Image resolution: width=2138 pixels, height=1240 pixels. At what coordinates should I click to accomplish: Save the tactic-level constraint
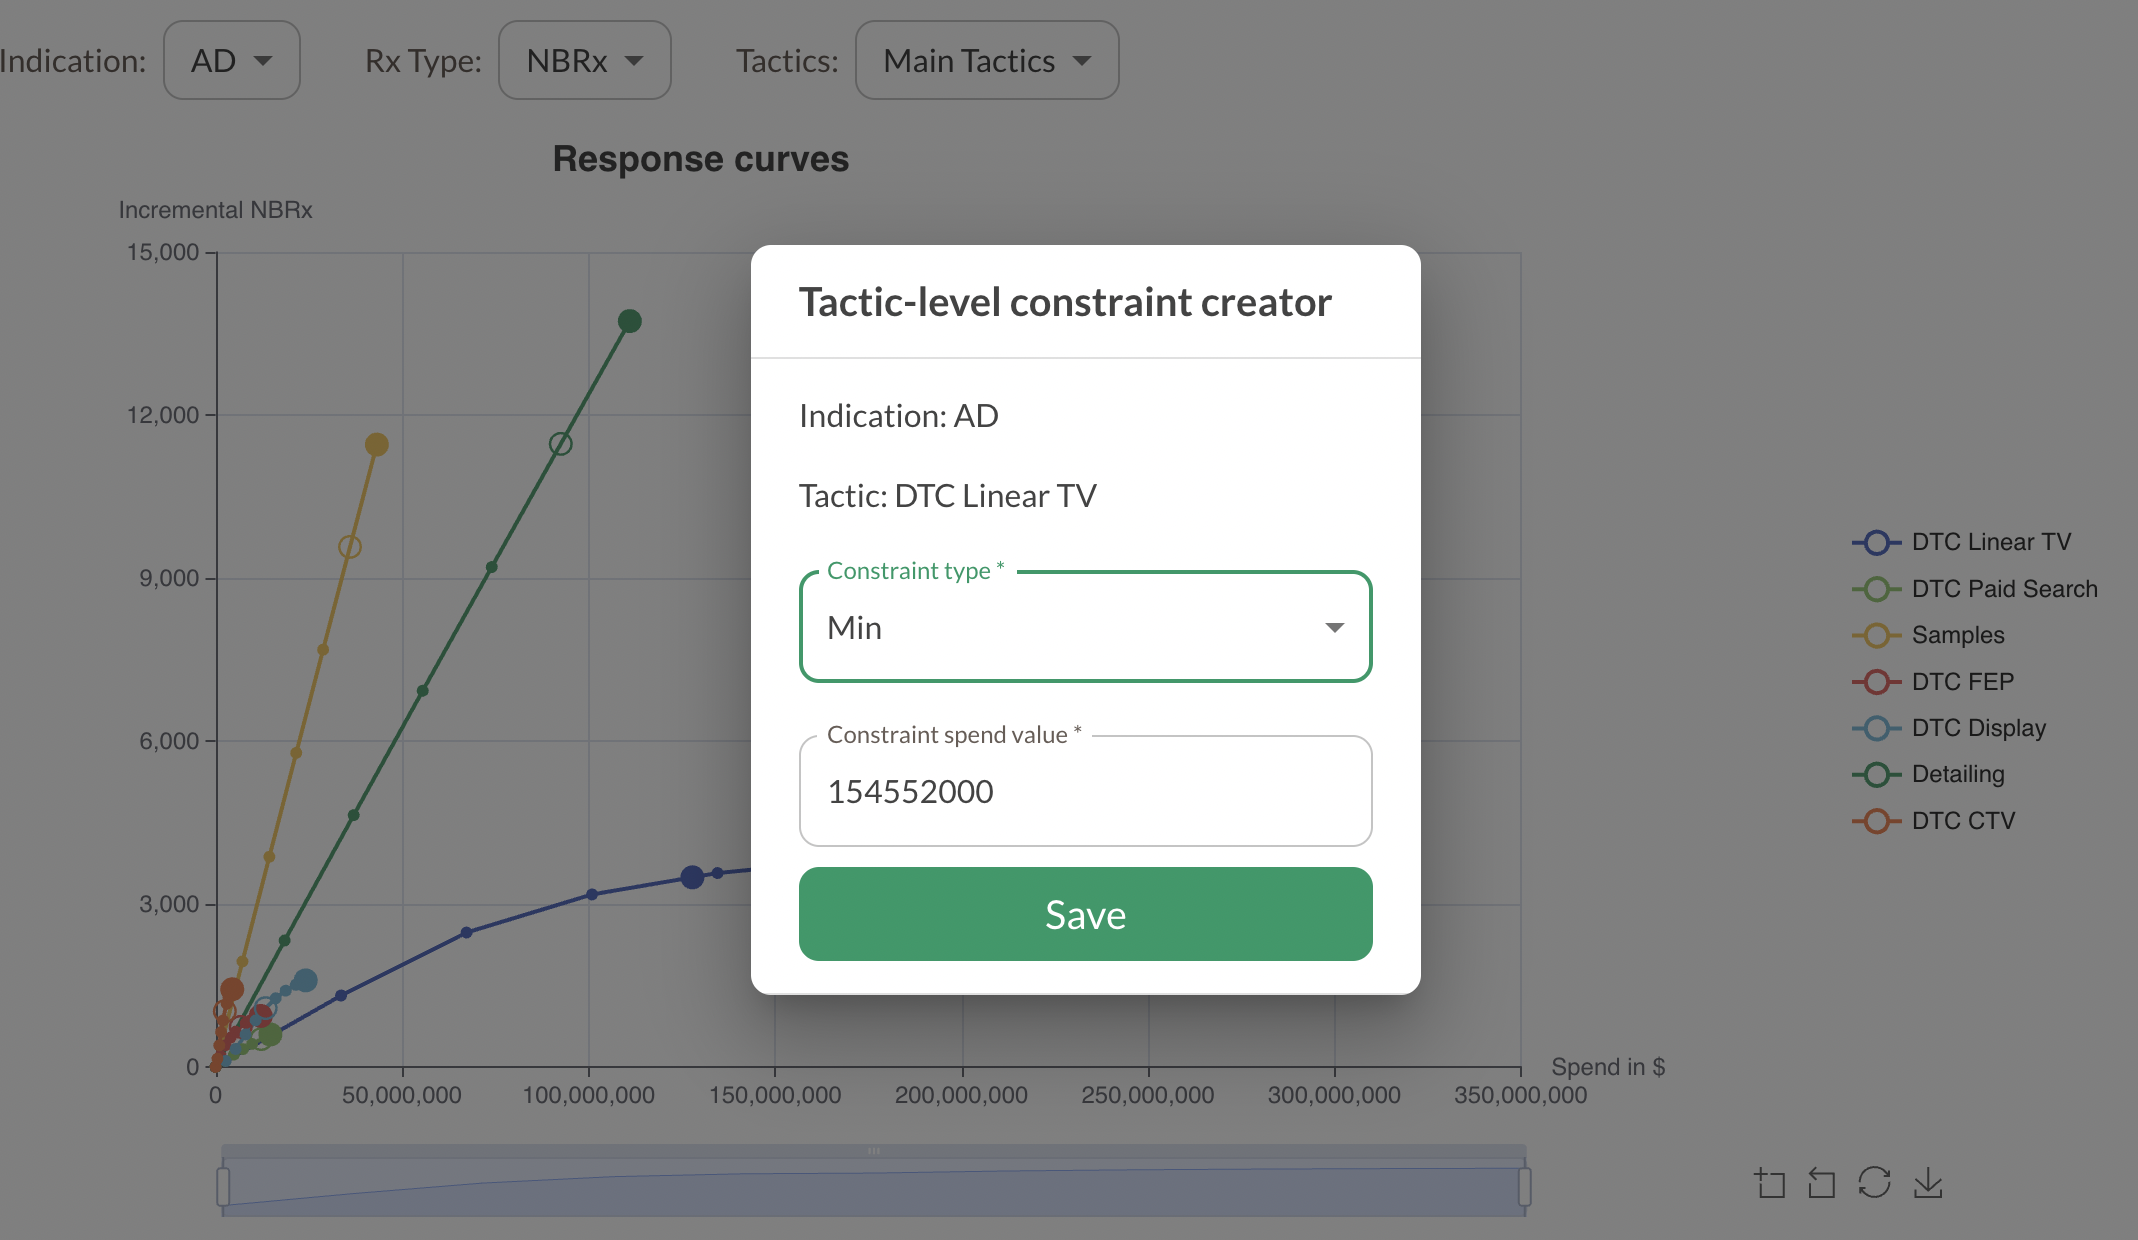point(1085,914)
